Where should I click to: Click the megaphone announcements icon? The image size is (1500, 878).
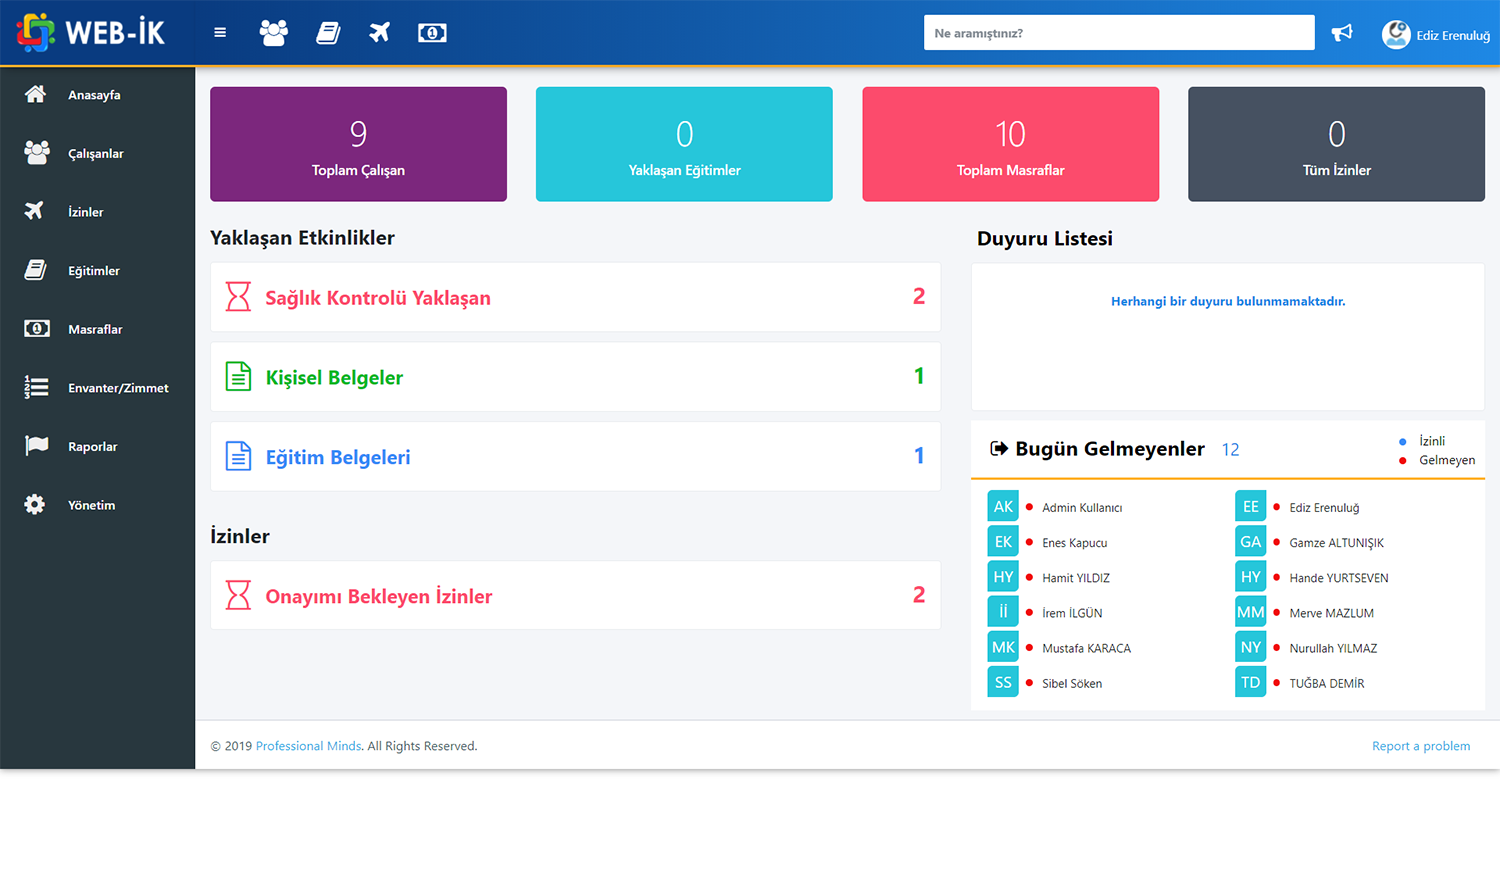(1342, 33)
